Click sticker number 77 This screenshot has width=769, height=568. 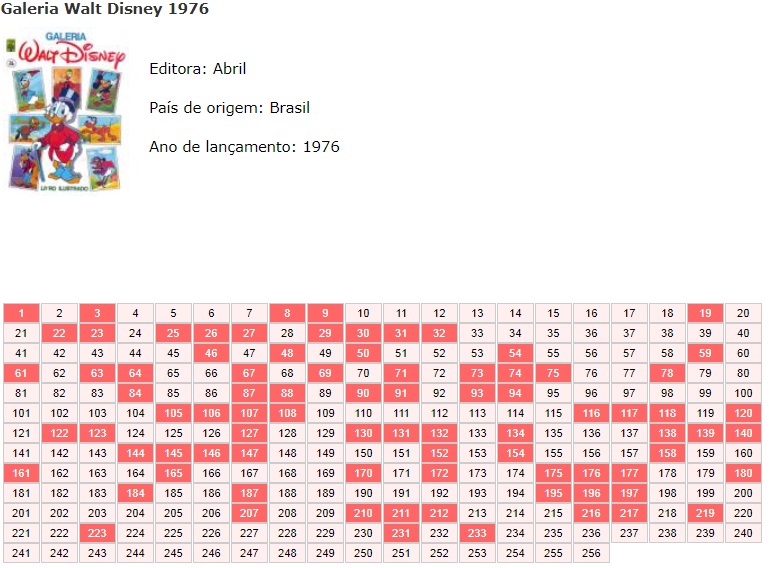pos(629,373)
